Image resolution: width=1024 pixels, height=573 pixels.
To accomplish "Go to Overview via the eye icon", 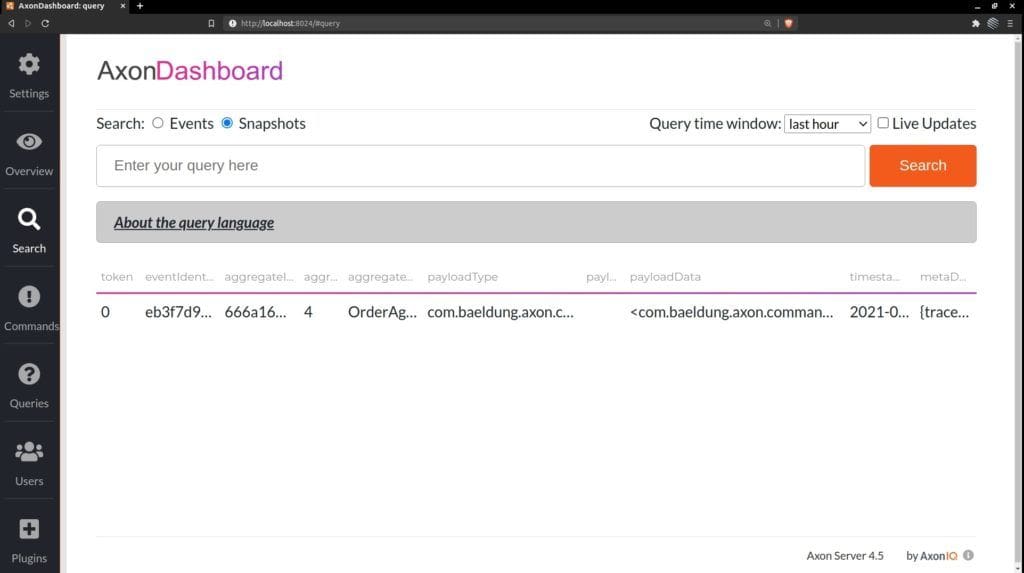I will click(x=29, y=142).
